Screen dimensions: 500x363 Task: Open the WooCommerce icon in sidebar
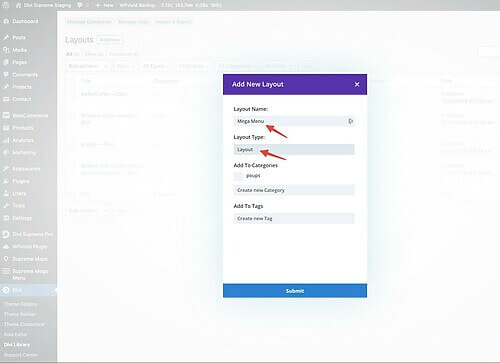(6, 116)
